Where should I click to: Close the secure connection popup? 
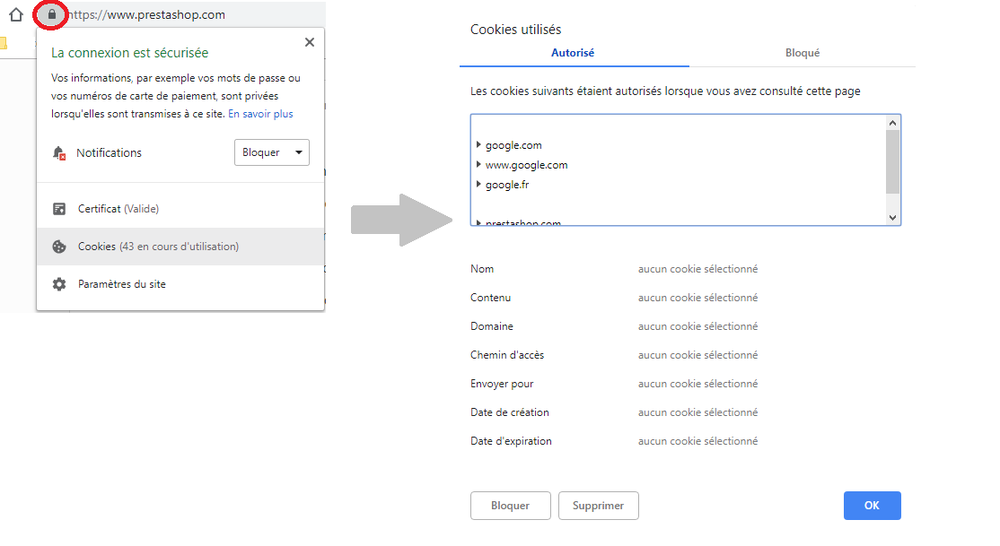[309, 42]
